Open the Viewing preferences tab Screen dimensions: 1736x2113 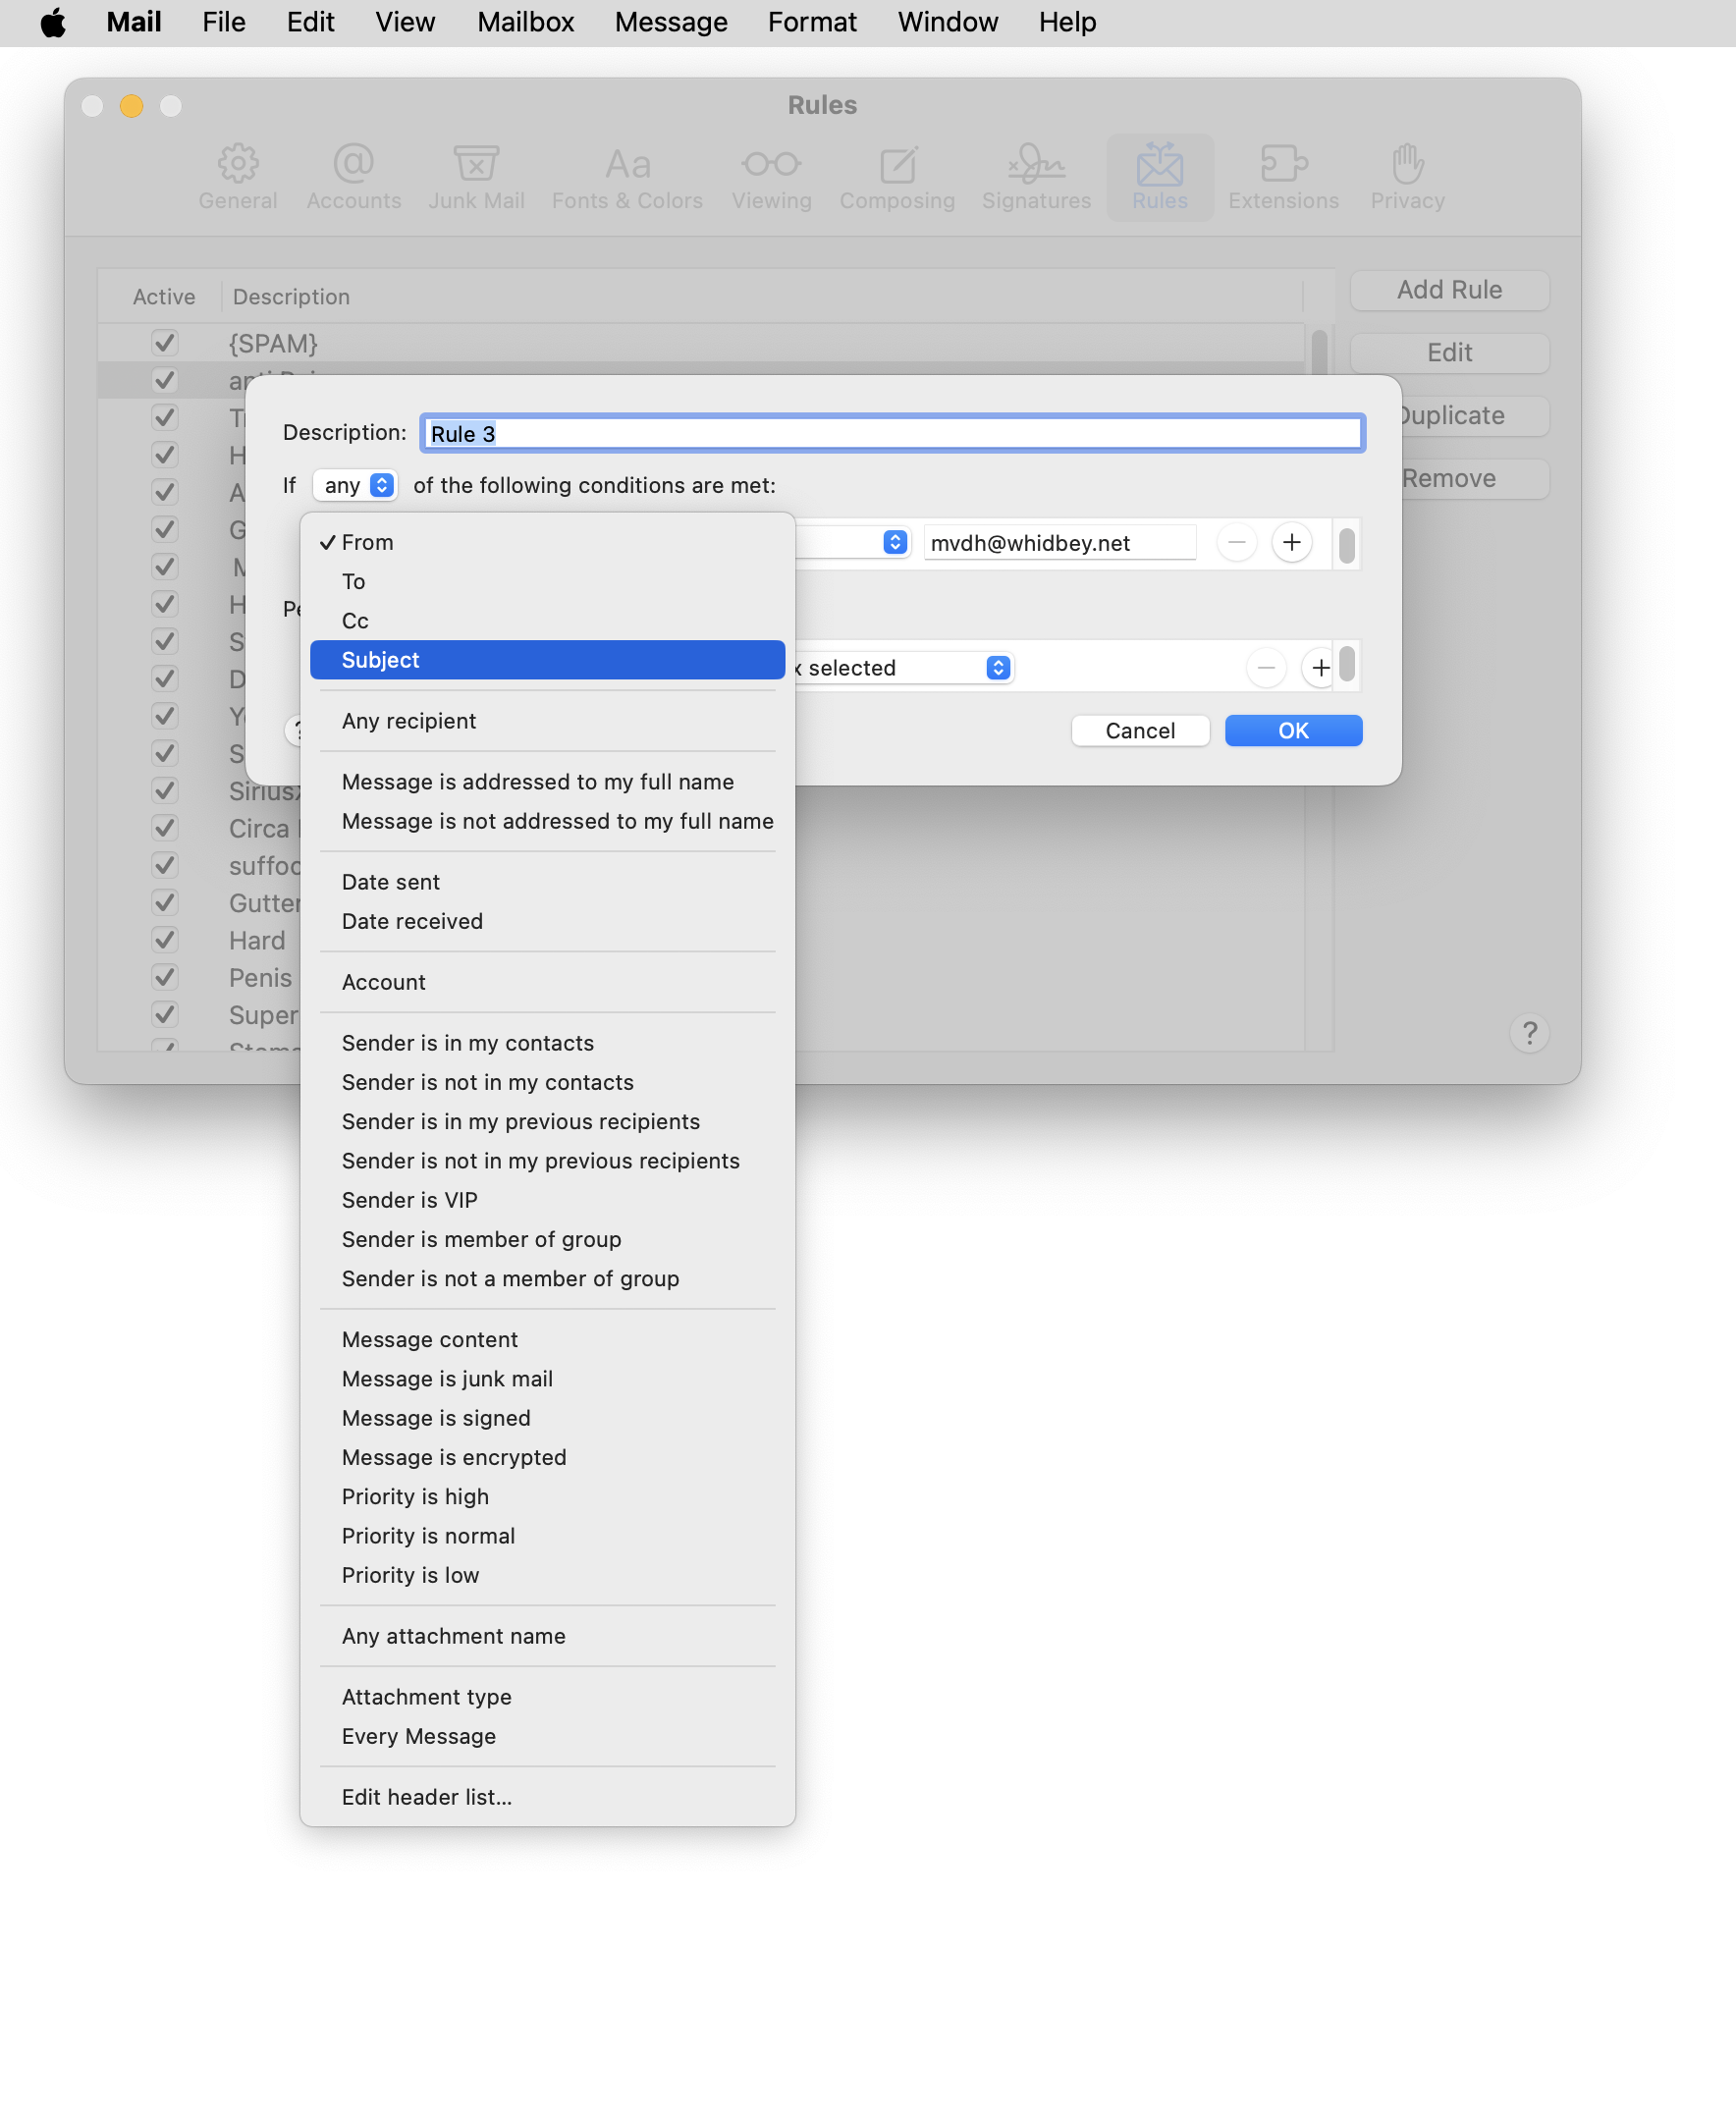tap(771, 177)
